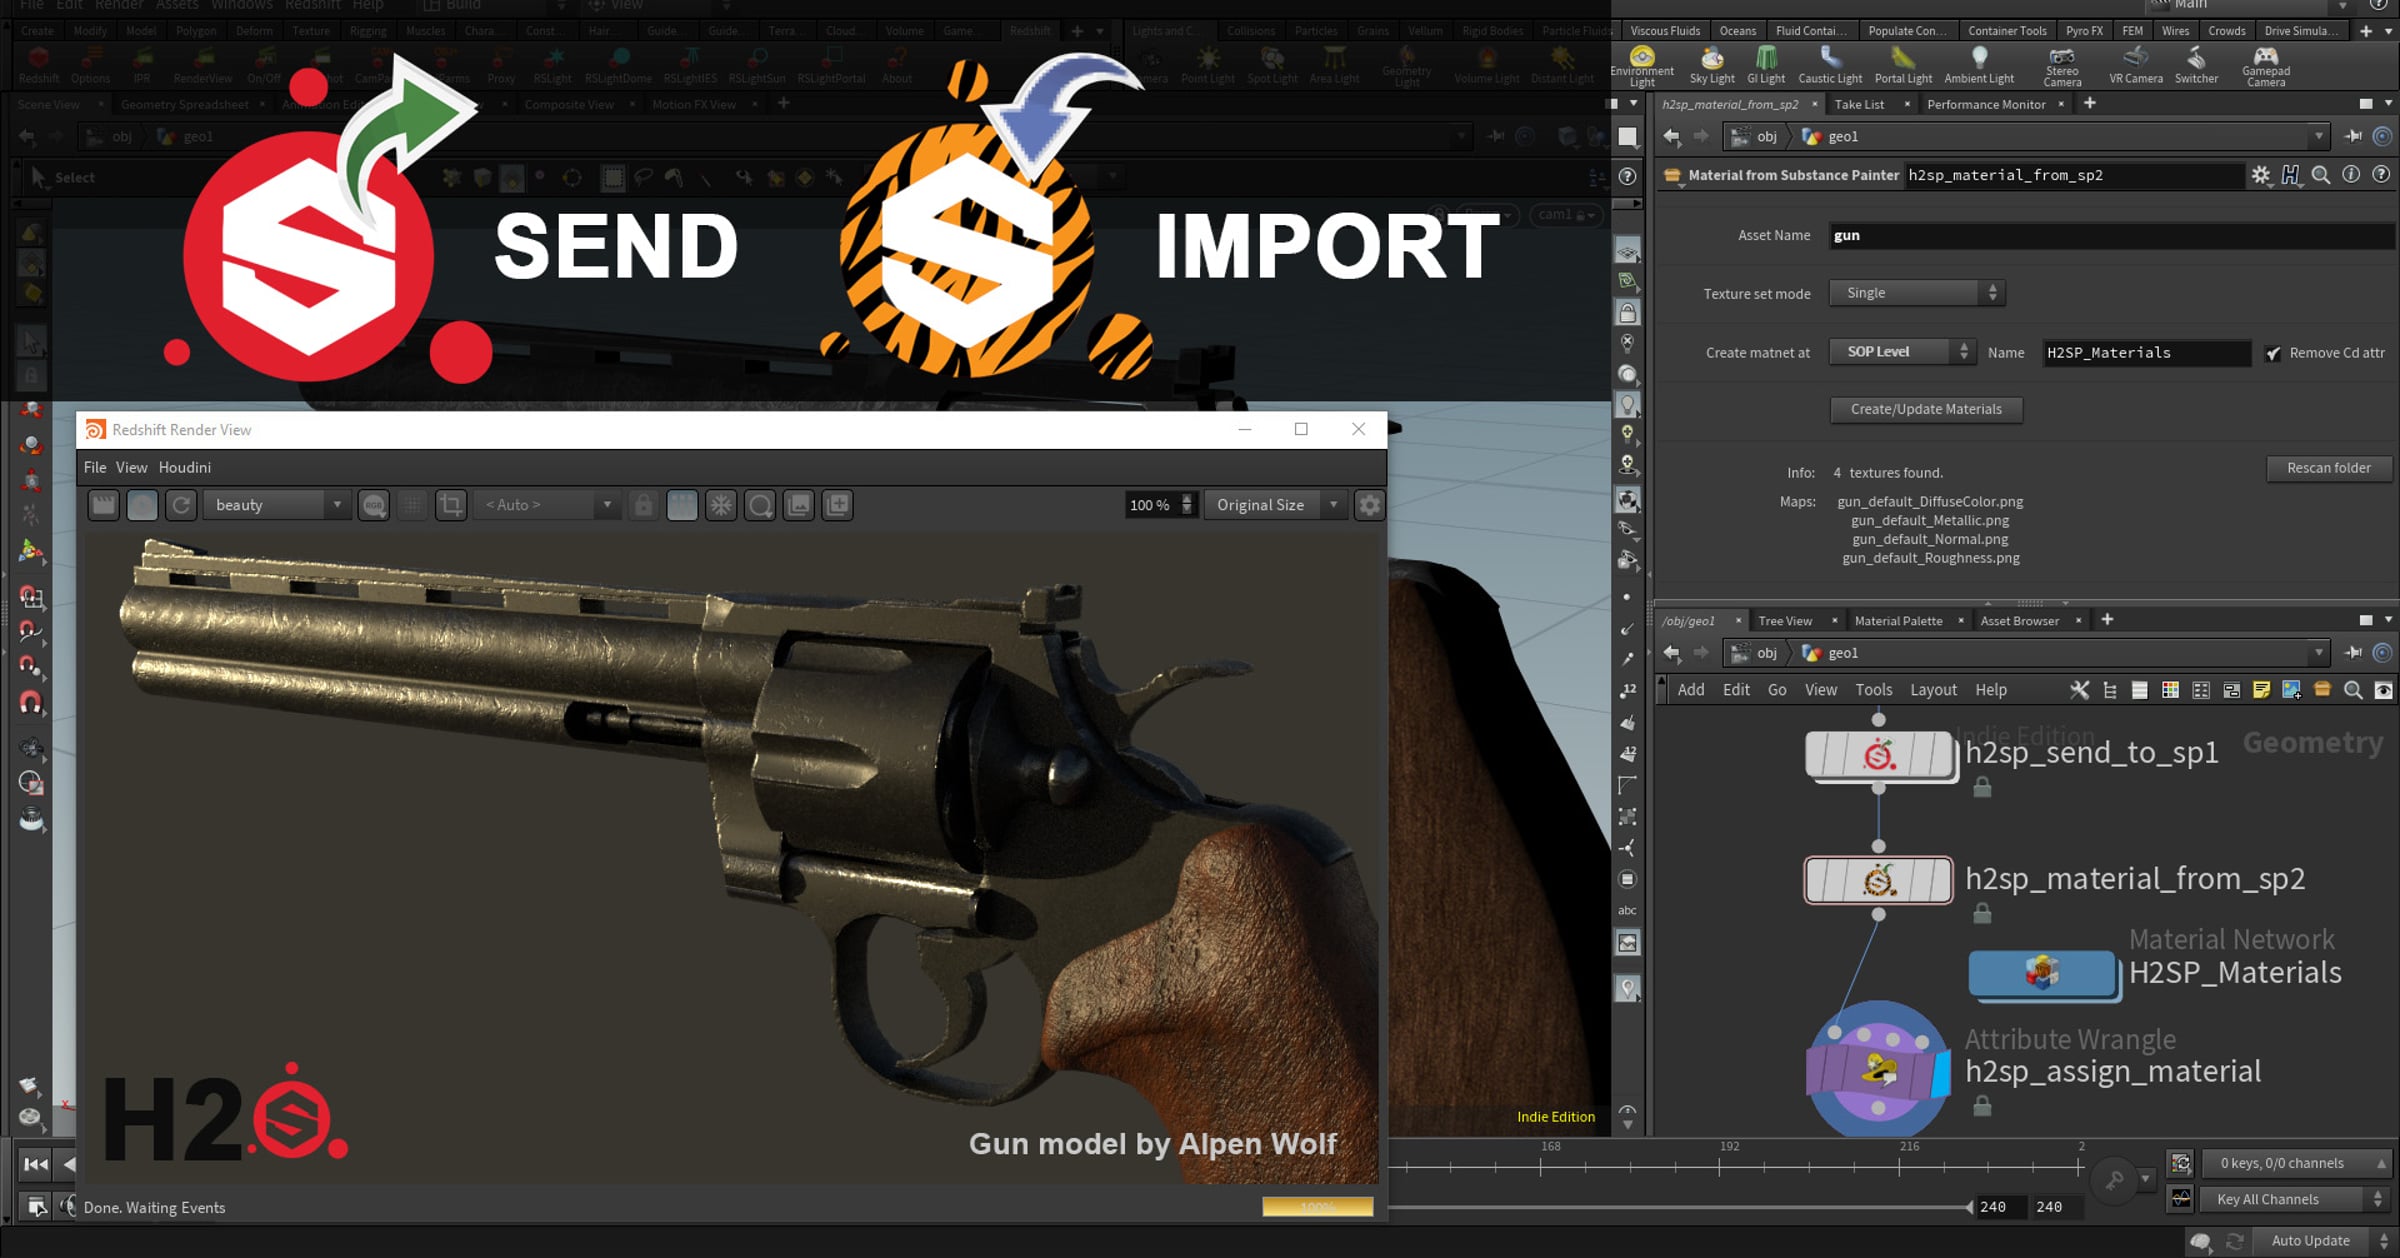Open the beauty AOV dropdown
Viewport: 2400px width, 1258px height.
point(276,505)
